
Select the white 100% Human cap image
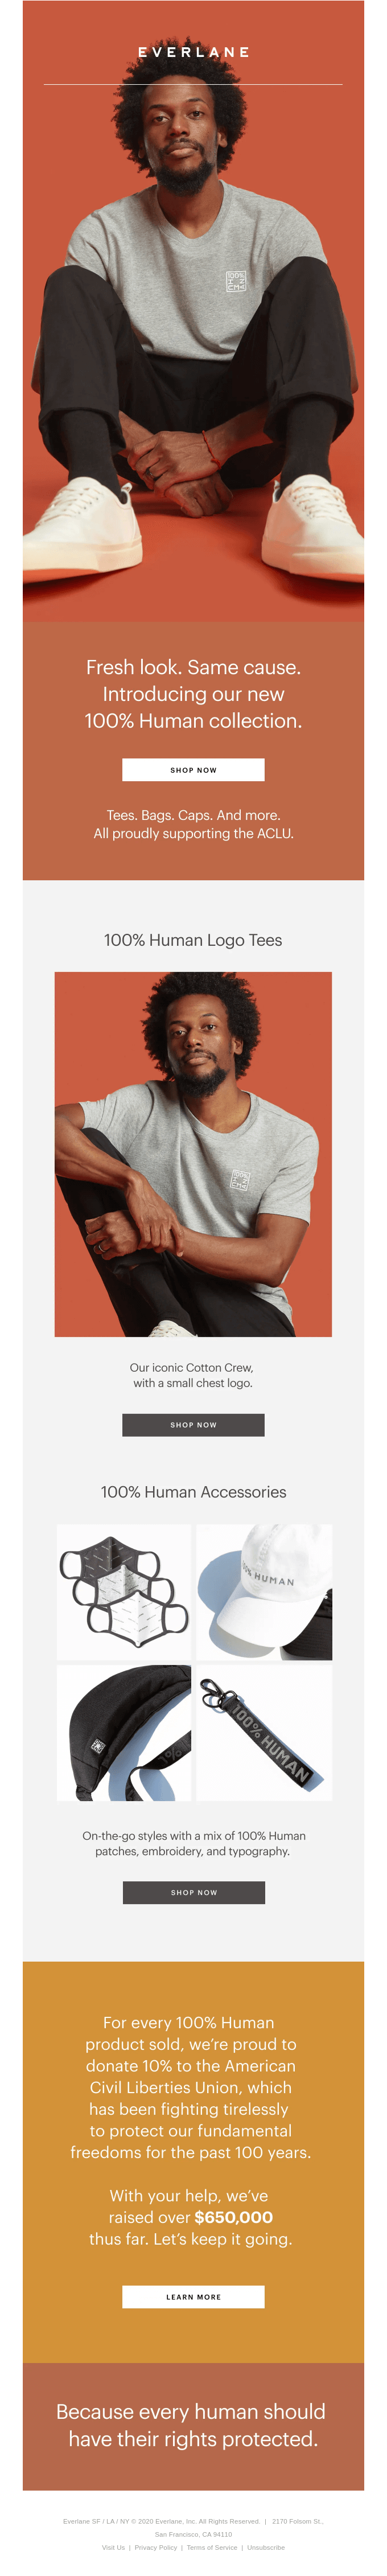(264, 1592)
